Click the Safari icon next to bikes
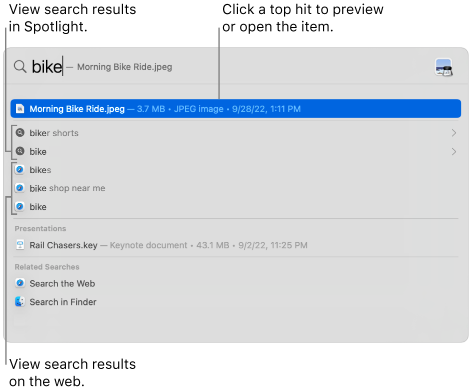The image size is (472, 389). tap(20, 170)
